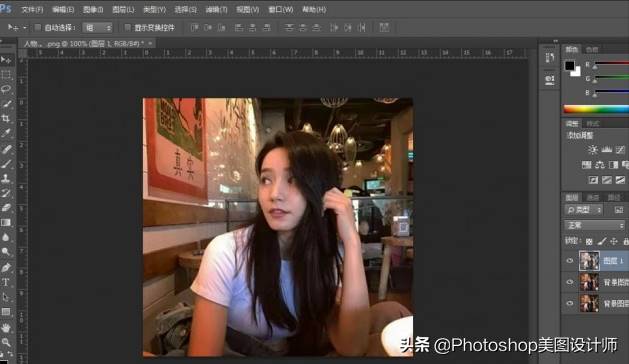Select the History Brush tool
Viewport: 629px width, 364px height.
pyautogui.click(x=6, y=193)
